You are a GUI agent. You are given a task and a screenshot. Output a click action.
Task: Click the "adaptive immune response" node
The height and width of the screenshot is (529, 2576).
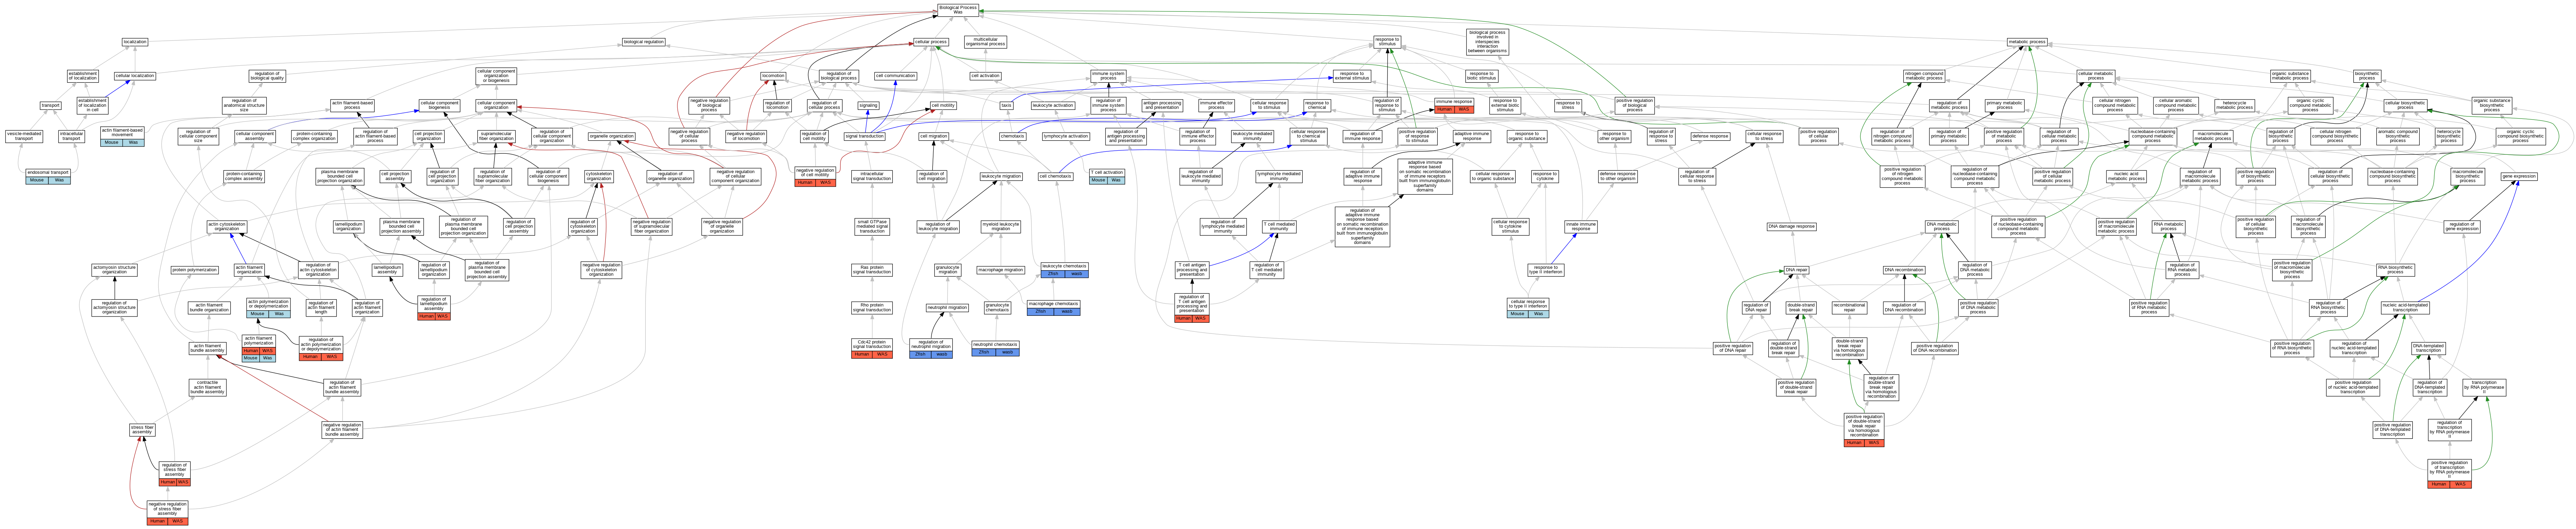point(1472,136)
